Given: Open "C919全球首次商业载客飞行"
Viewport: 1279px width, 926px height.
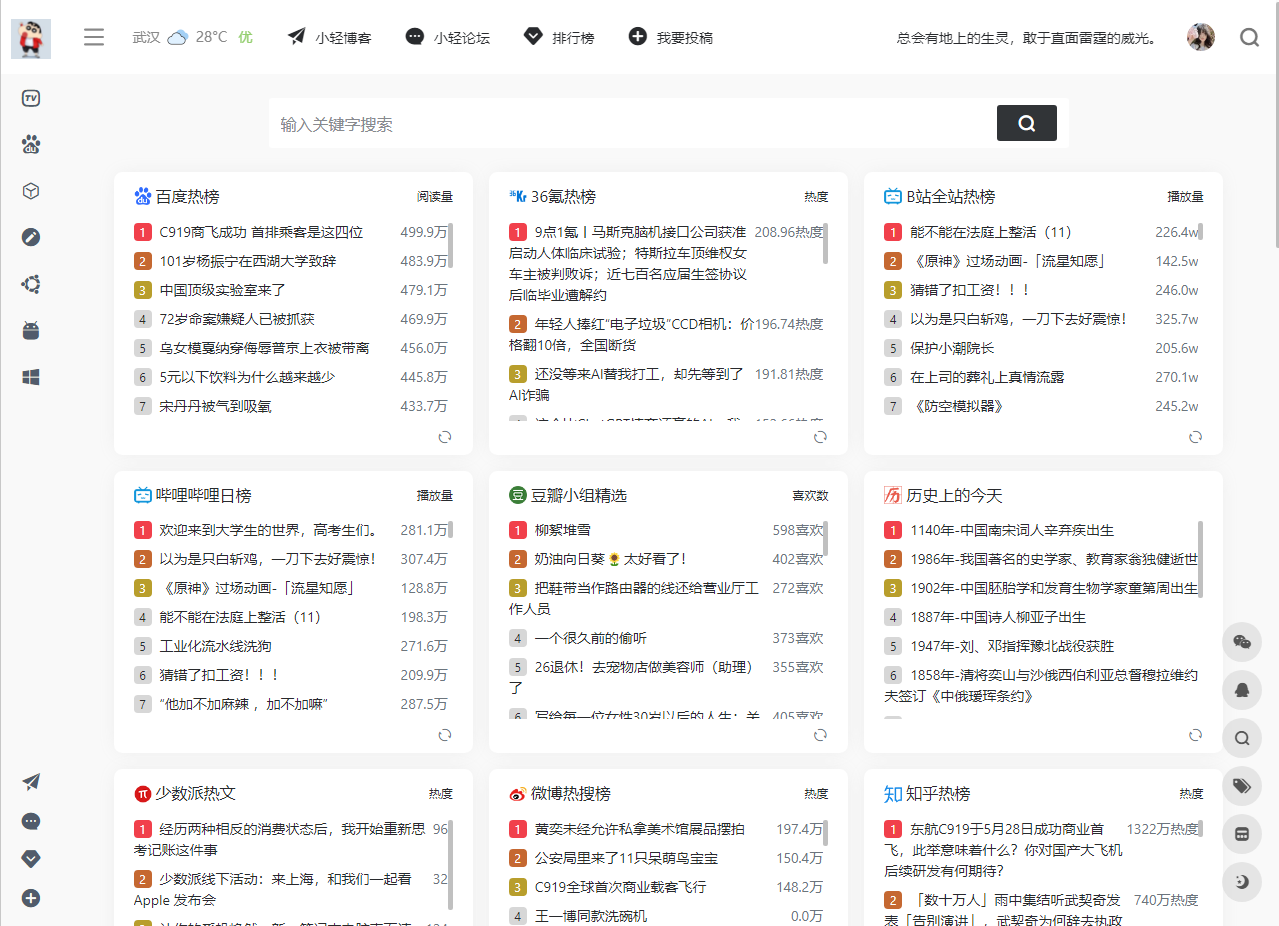Looking at the screenshot, I should [x=620, y=887].
